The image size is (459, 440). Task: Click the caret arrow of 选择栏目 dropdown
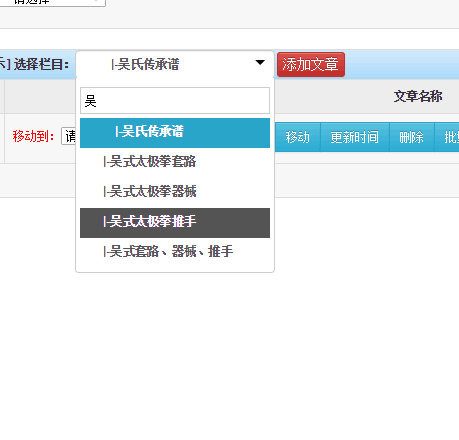(x=260, y=62)
